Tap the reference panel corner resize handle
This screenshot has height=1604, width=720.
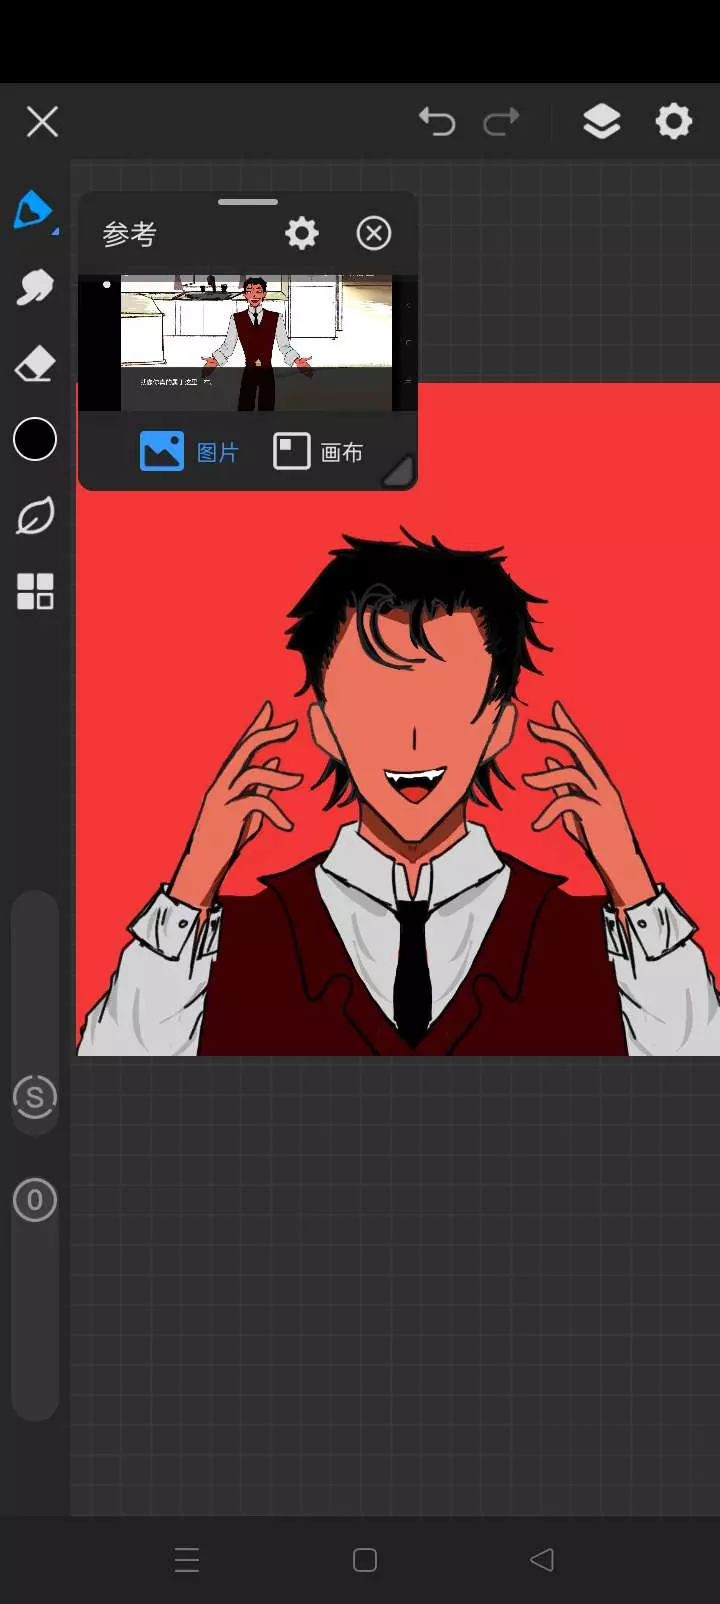tap(399, 471)
